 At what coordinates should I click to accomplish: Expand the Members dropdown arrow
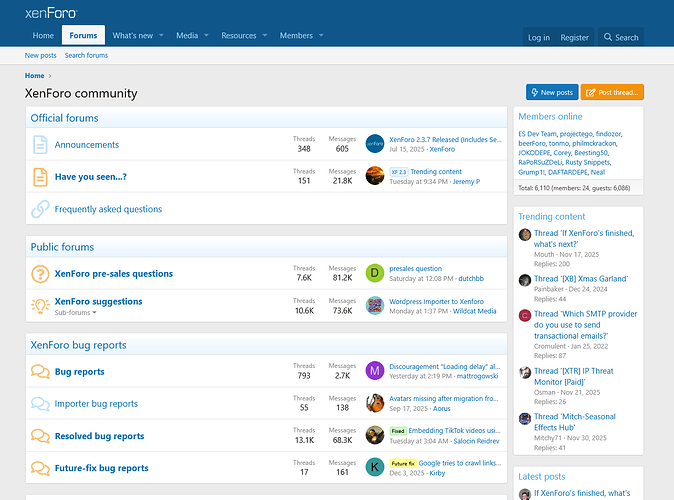coord(321,36)
